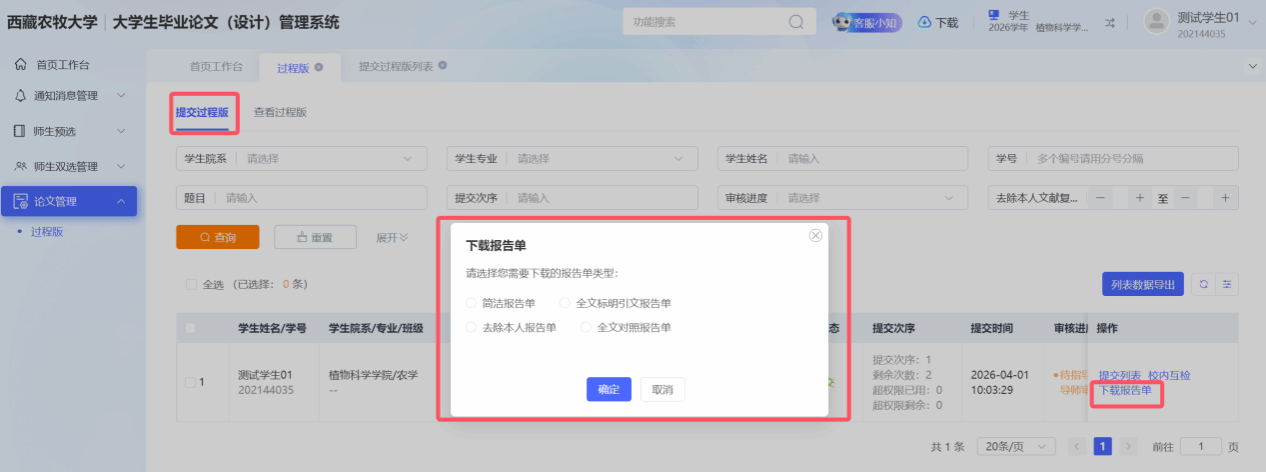
Task: Click the 学生姓名 input field
Action: pos(873,159)
